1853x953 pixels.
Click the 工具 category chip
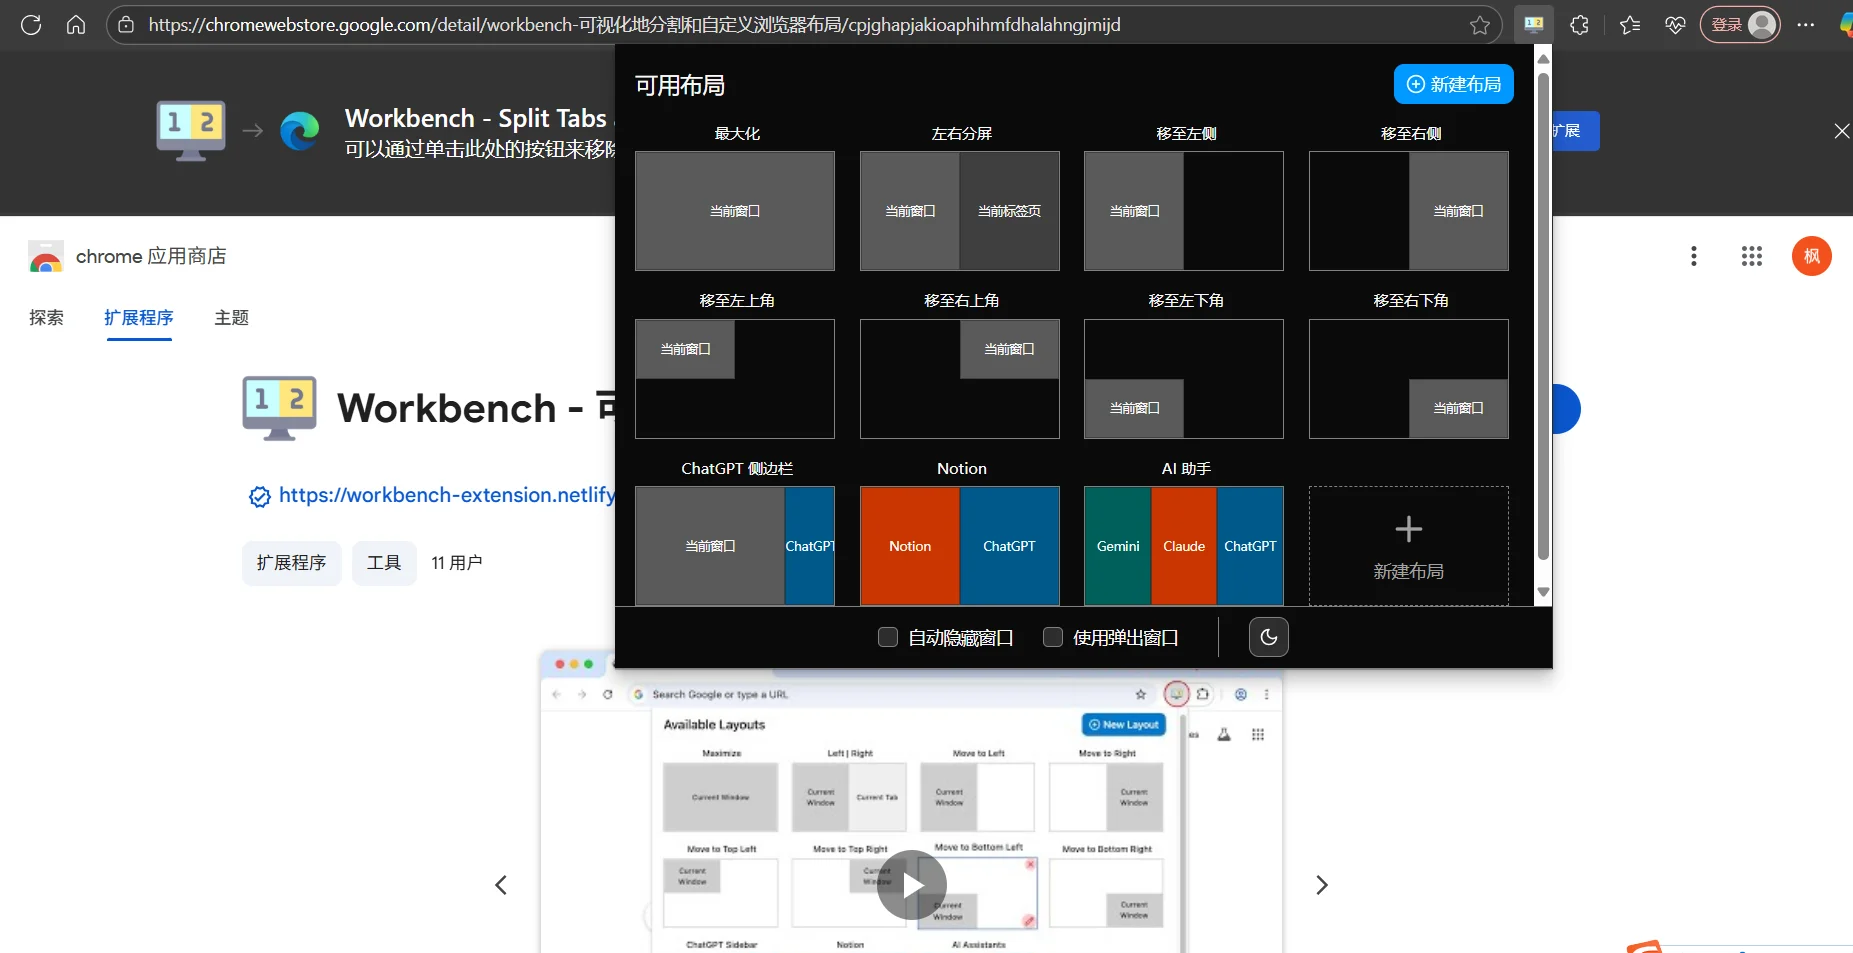[x=384, y=563]
